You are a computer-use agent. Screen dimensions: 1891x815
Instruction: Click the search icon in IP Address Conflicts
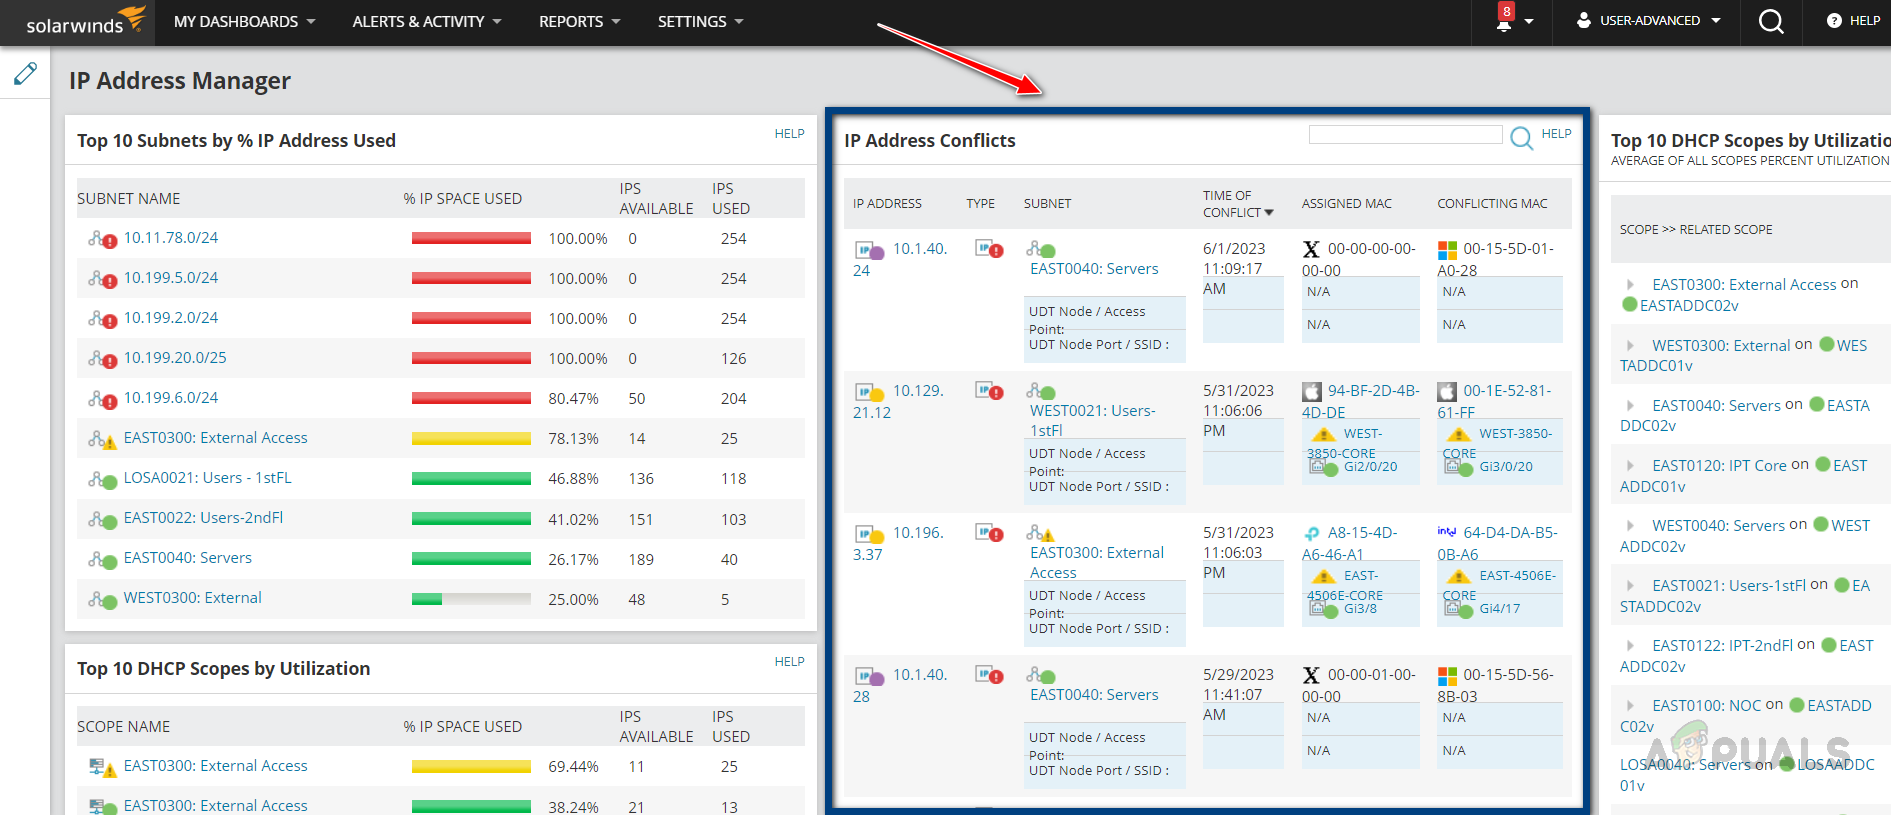point(1521,138)
